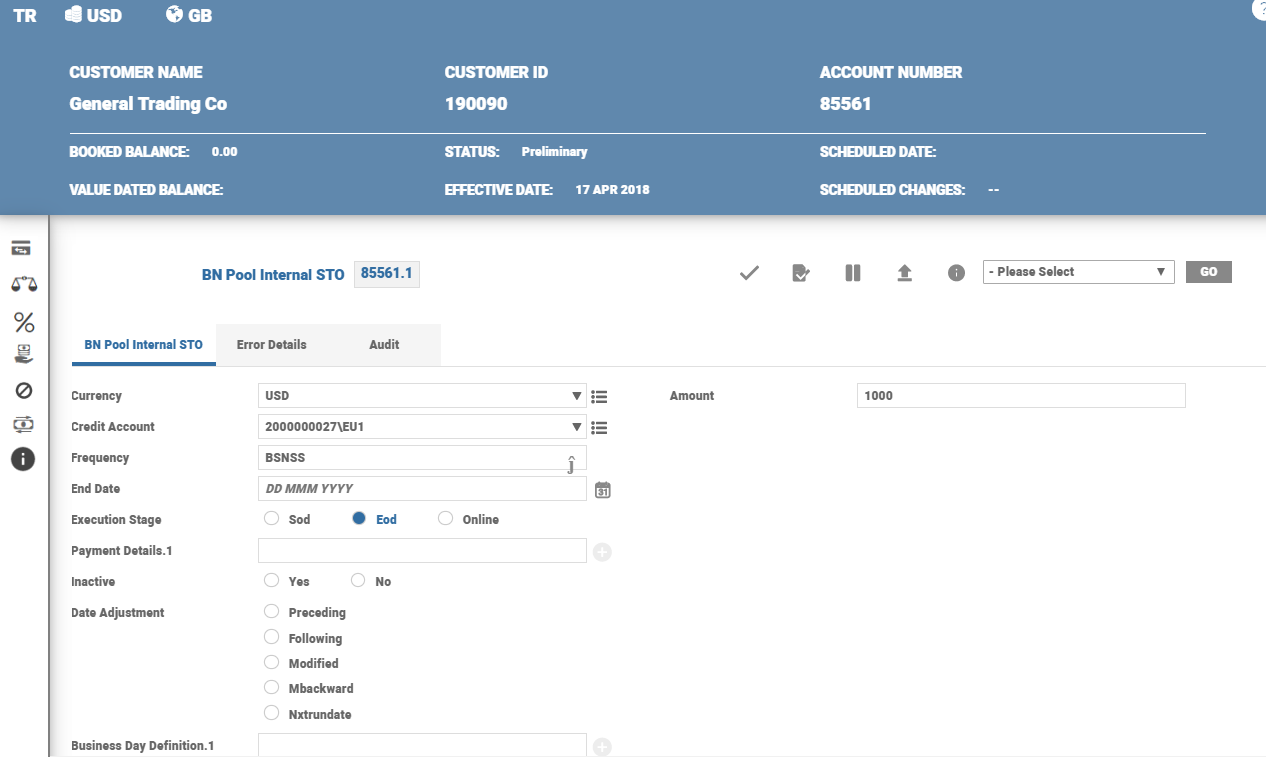1266x757 pixels.
Task: Select the Online execution stage option
Action: 446,519
